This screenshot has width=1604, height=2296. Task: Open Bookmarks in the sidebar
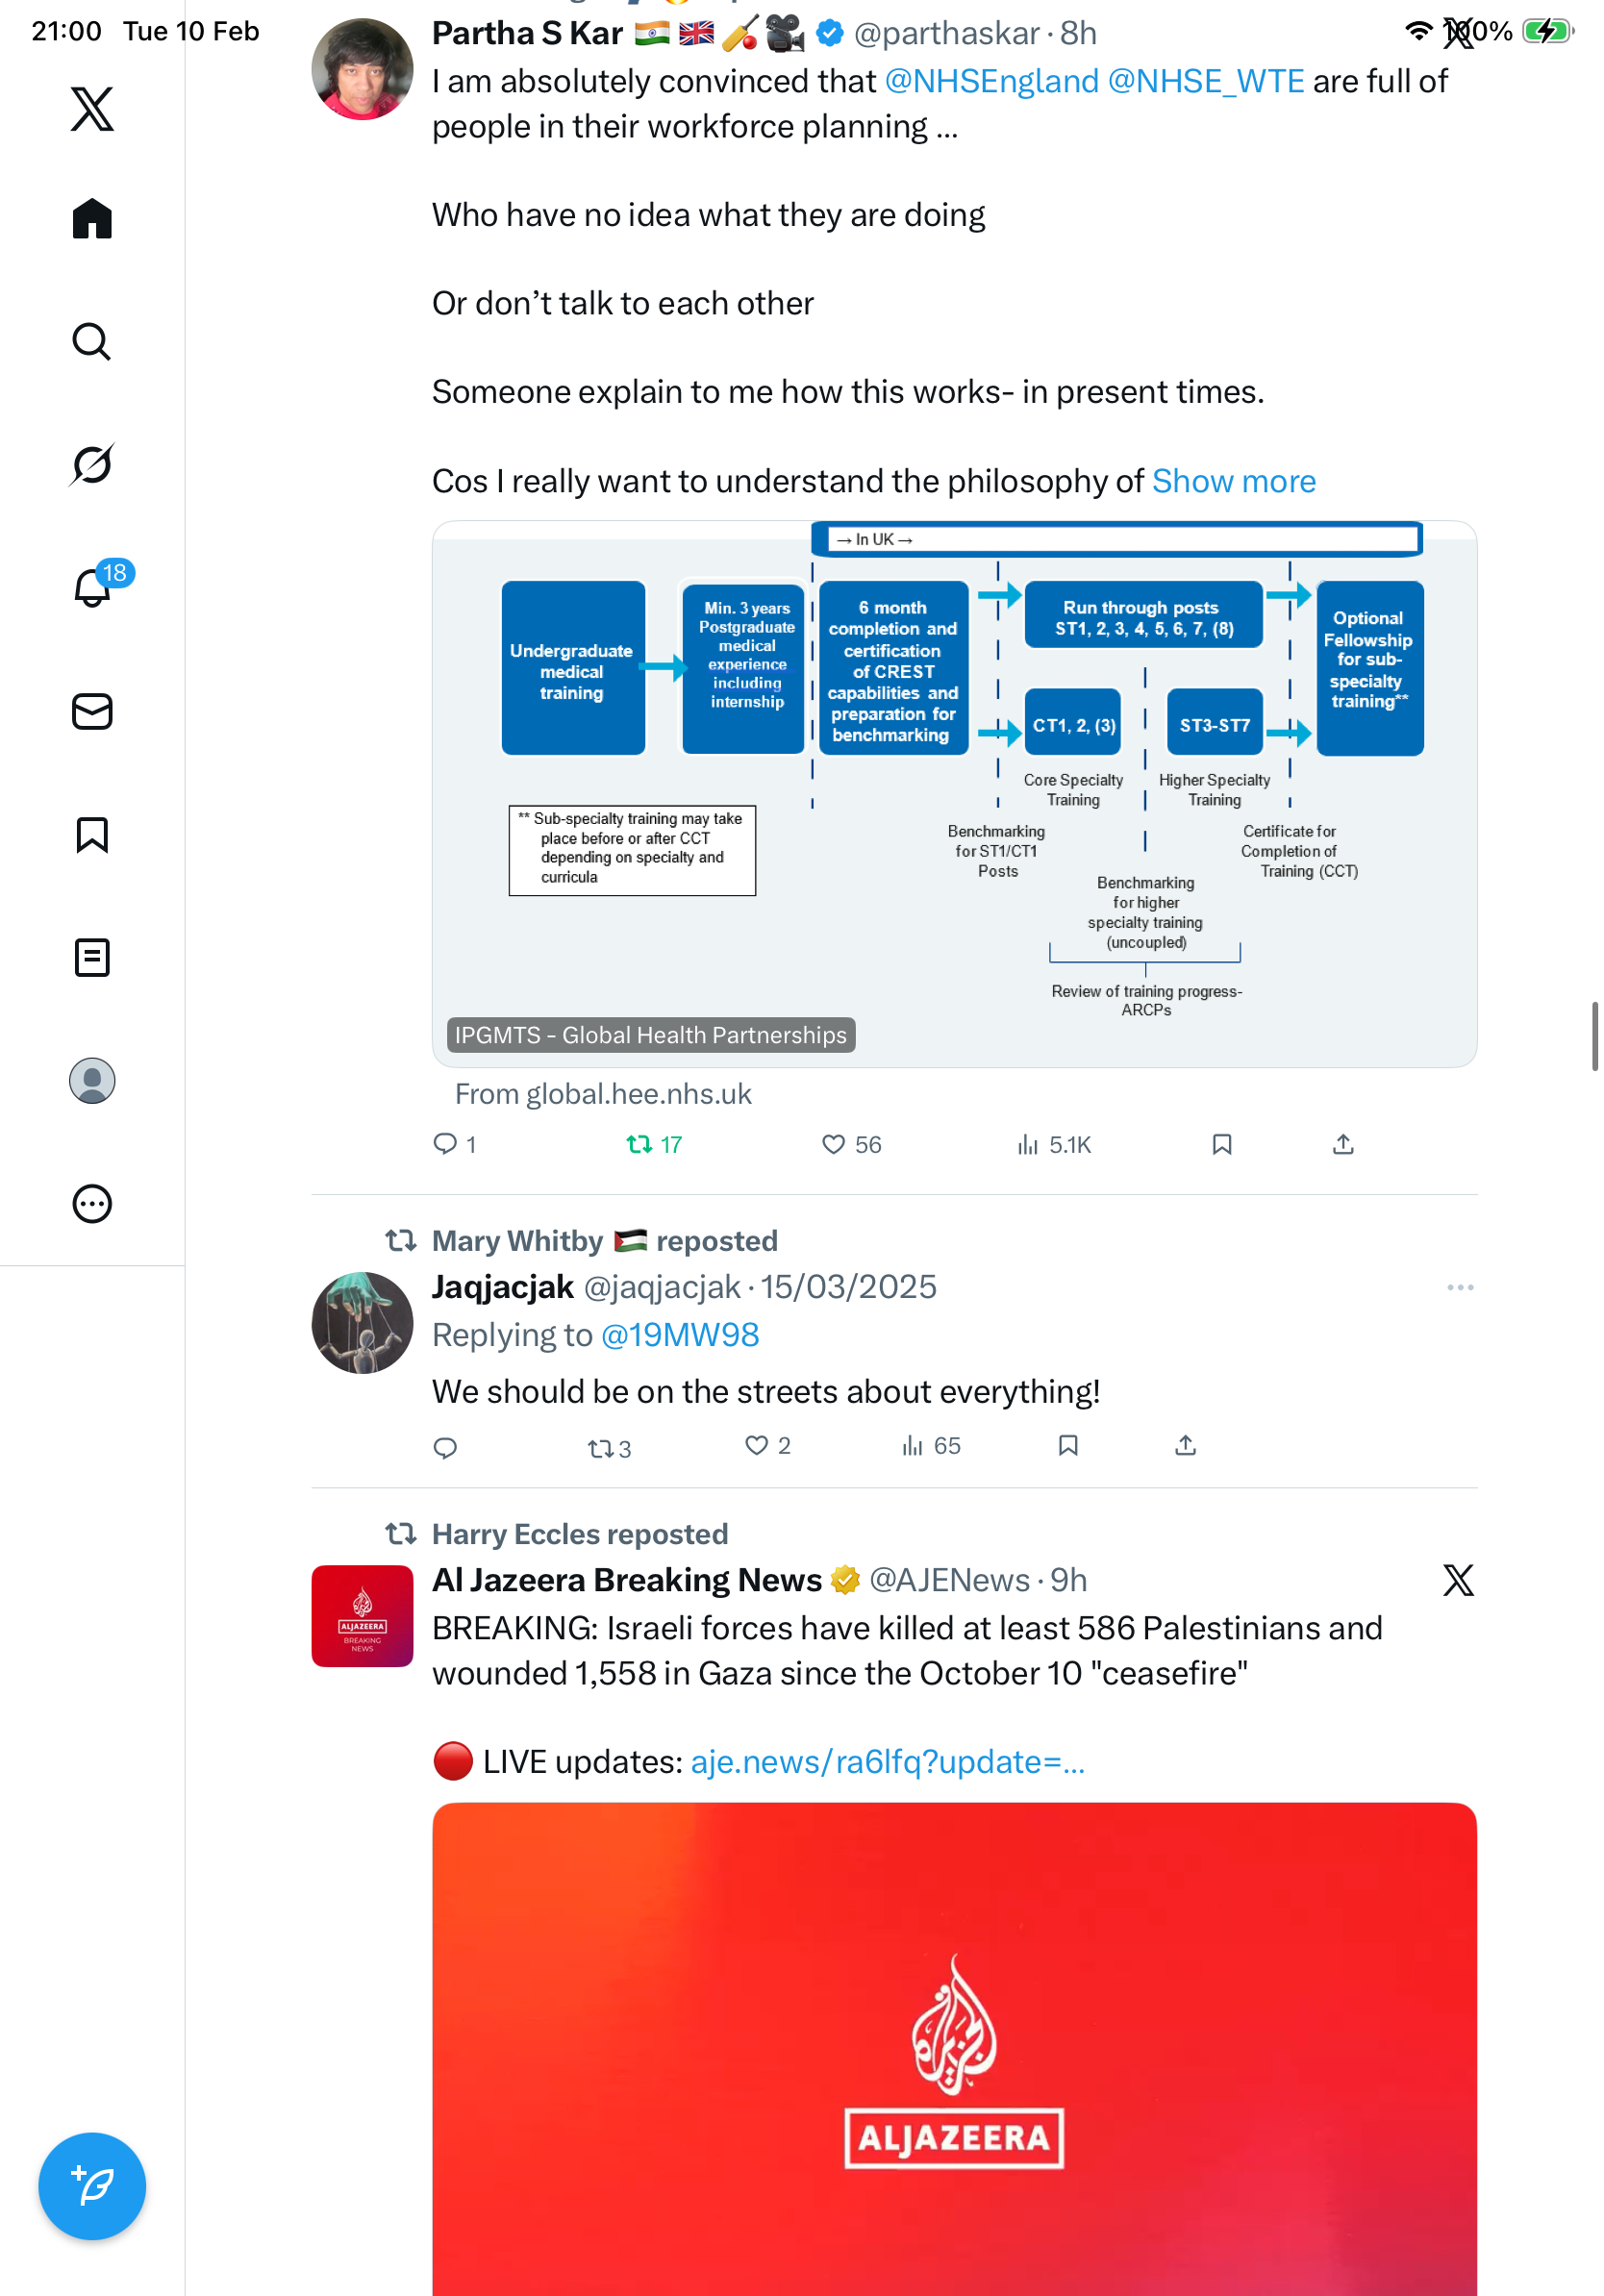(92, 834)
